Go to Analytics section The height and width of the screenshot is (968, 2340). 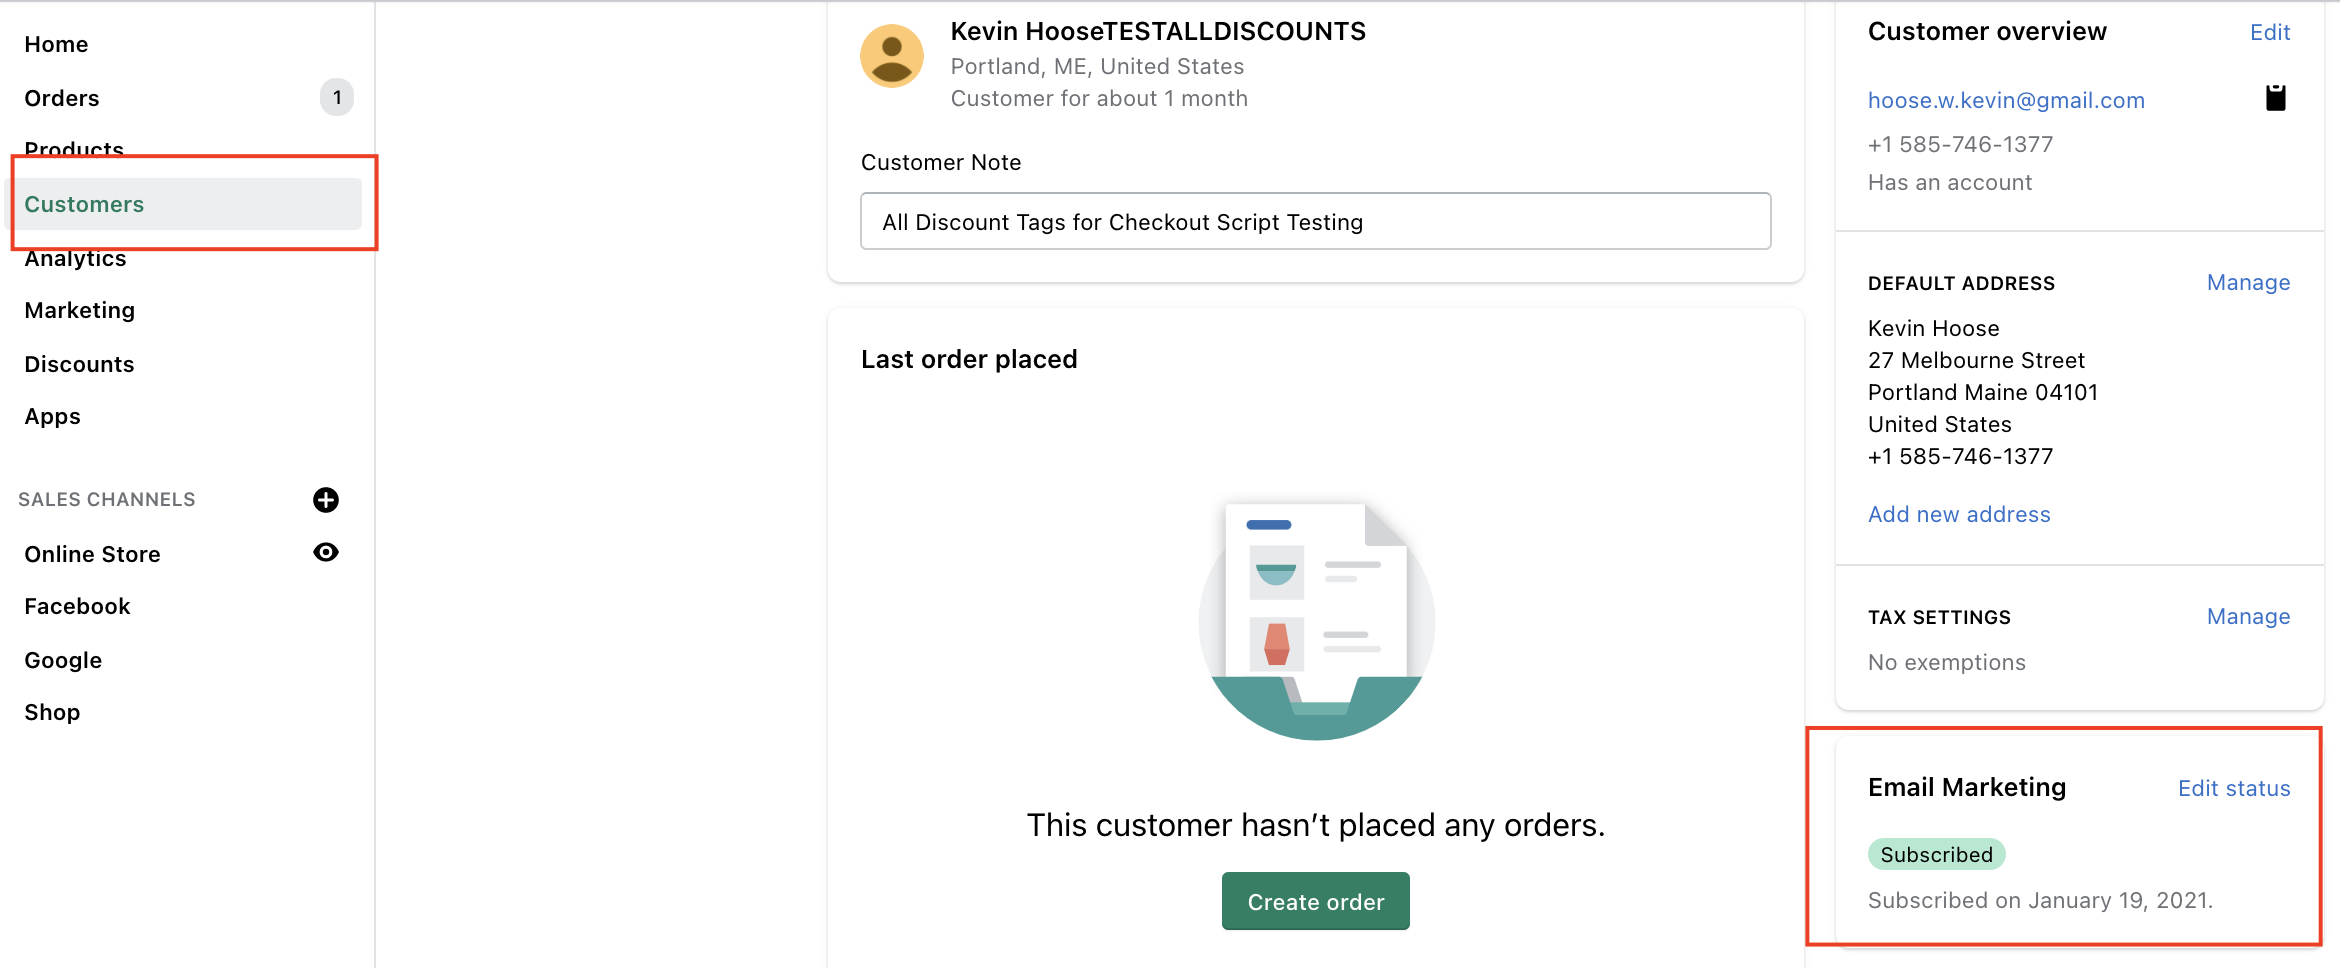pos(76,259)
